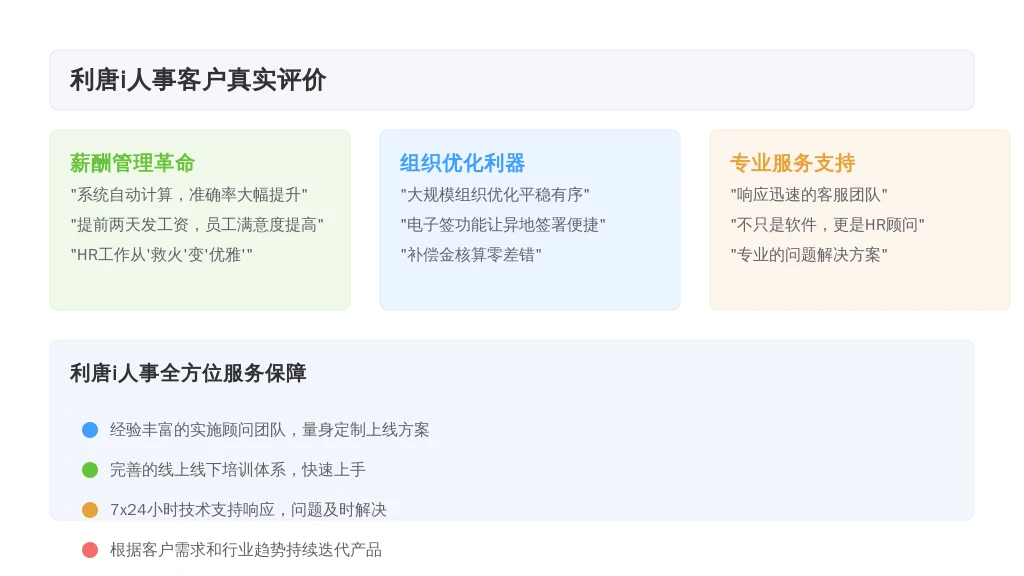Click quote "响应迅速的客服团队"
The image size is (1024, 576).
[x=809, y=195]
